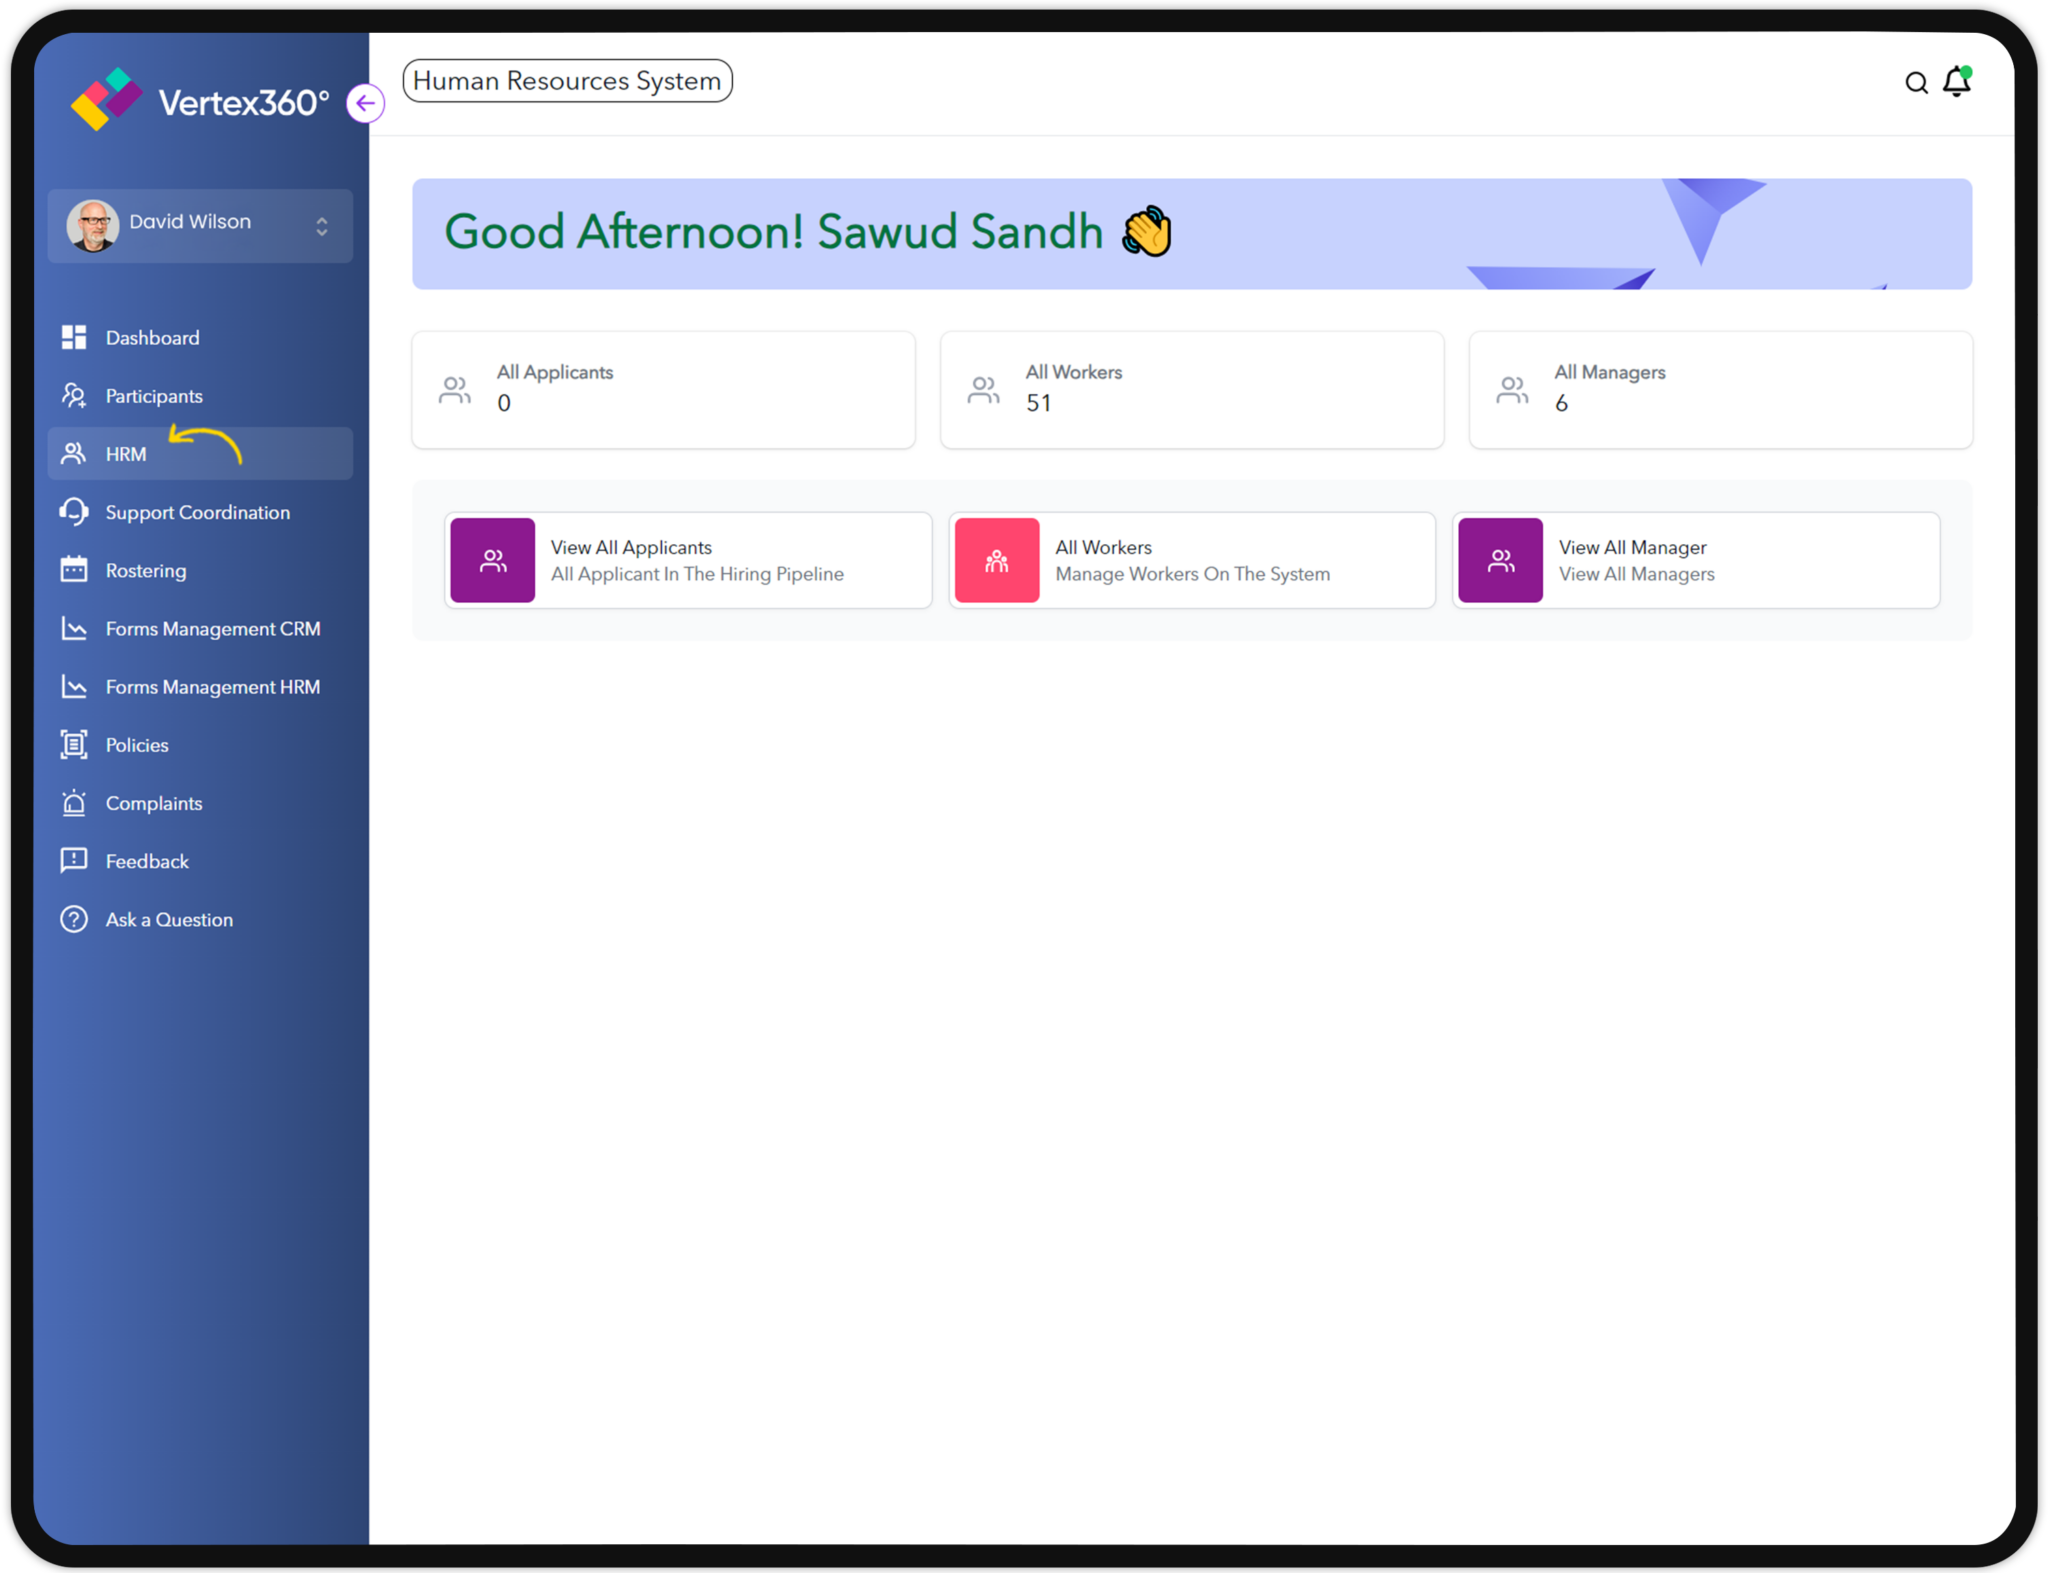Open the Dashboard sidebar icon
Screen dimensions: 2048x1573
coord(74,337)
